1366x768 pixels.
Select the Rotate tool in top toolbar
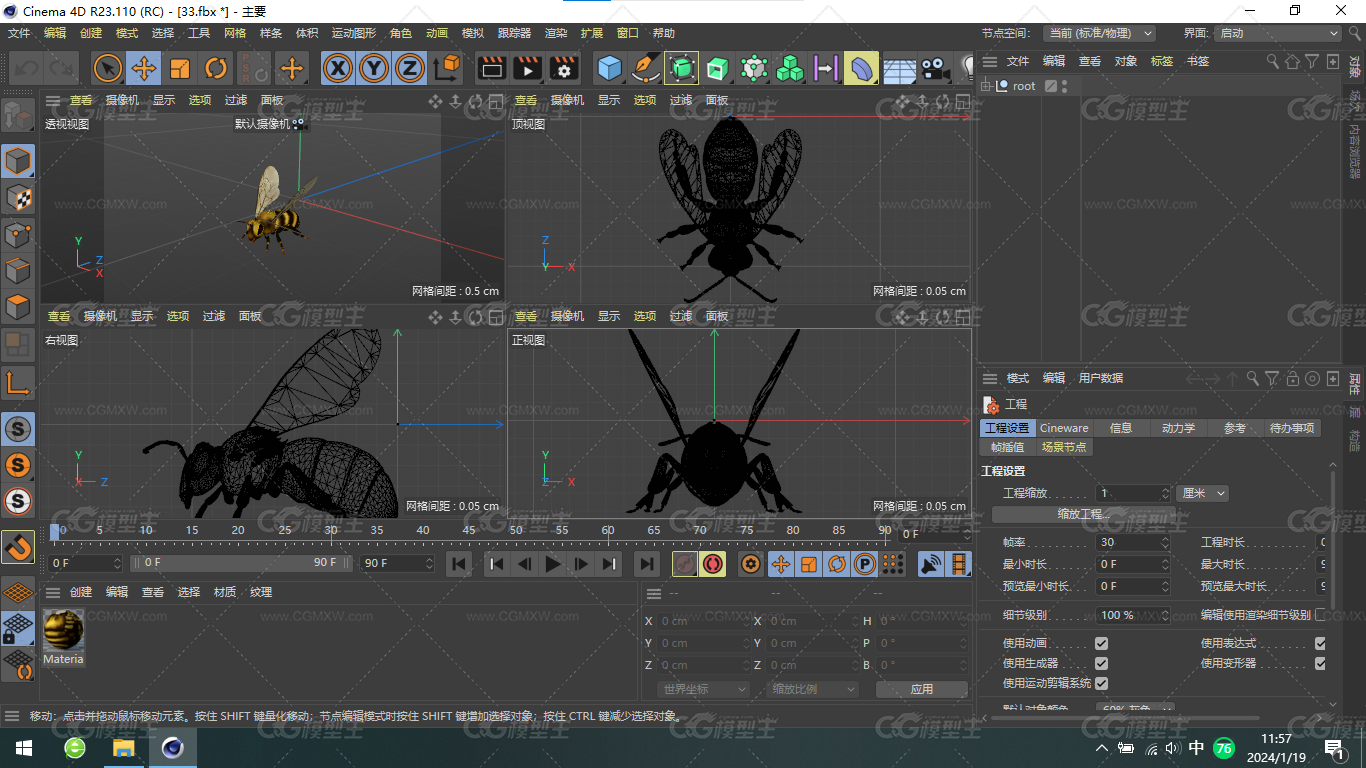(216, 69)
